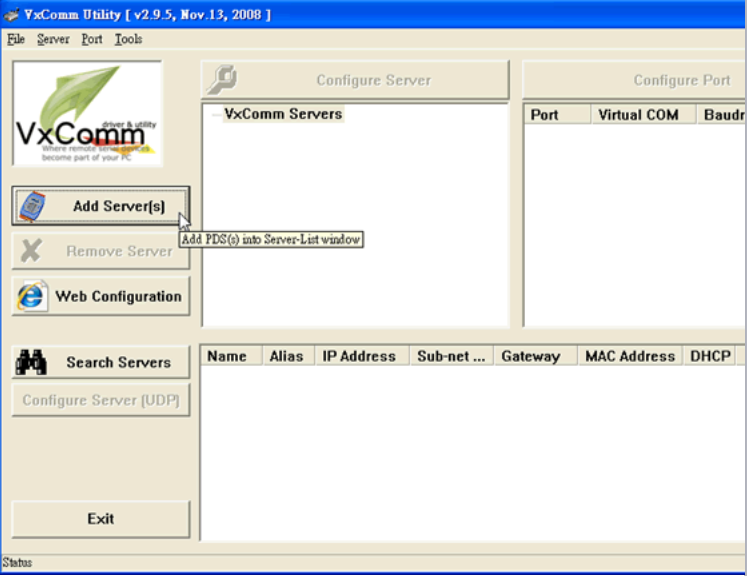Click the Virtual COM column header
The width and height of the screenshot is (747, 576).
tap(644, 115)
